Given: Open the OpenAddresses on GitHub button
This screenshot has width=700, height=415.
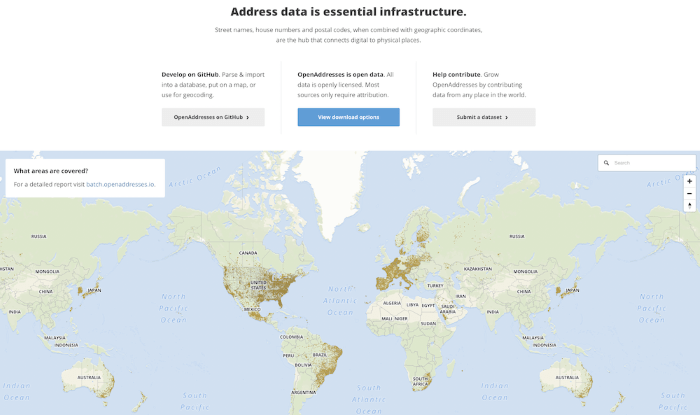Looking at the screenshot, I should (x=213, y=117).
